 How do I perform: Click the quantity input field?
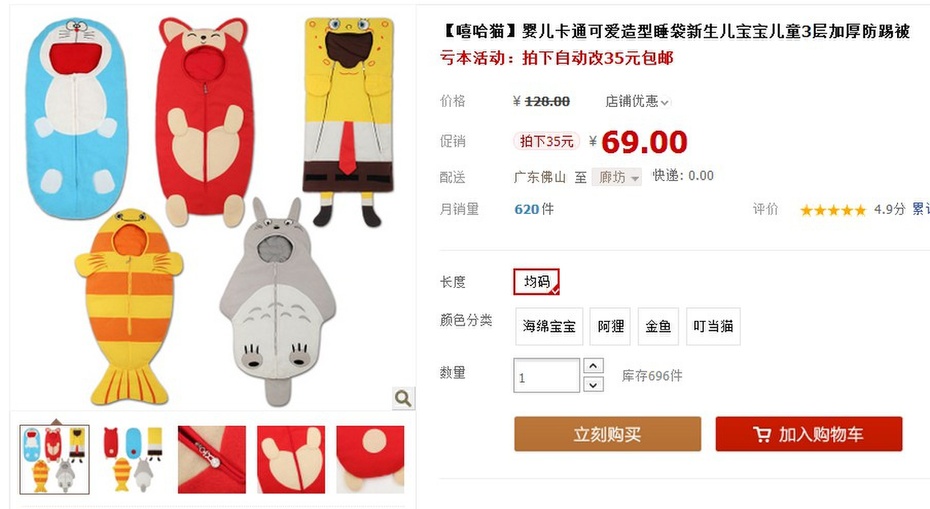(546, 375)
